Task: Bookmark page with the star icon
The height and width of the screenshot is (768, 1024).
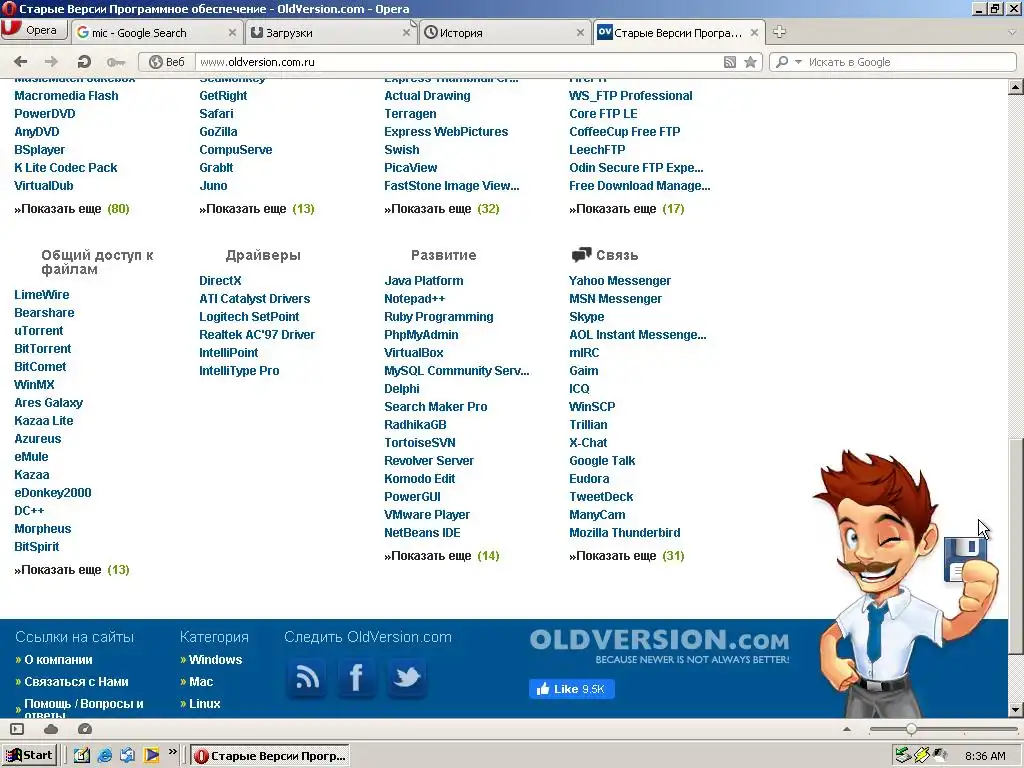Action: [750, 62]
